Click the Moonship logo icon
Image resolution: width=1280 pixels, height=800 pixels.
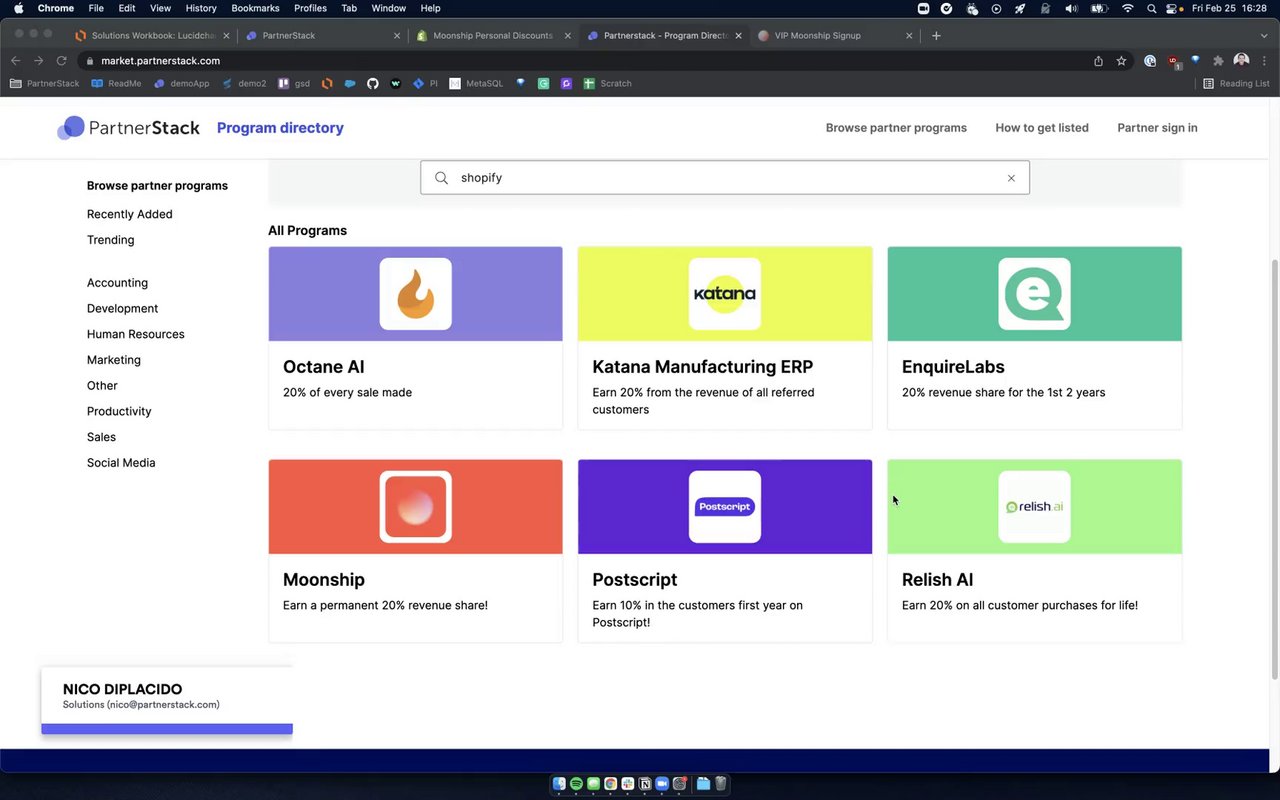[x=415, y=507]
